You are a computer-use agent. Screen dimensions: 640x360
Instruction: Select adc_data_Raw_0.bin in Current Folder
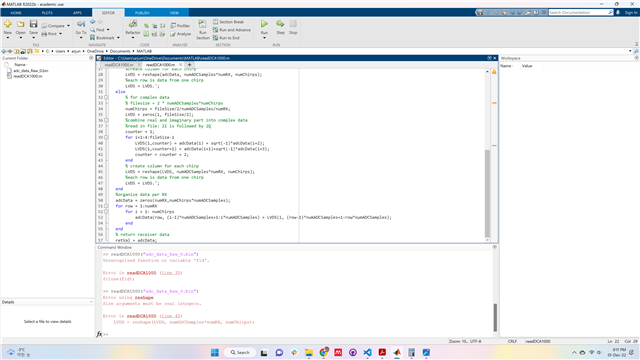pyautogui.click(x=31, y=71)
